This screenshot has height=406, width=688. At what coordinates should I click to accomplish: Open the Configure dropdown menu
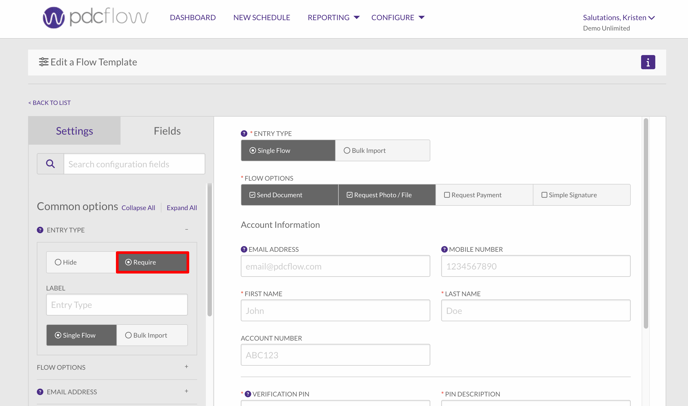(397, 17)
